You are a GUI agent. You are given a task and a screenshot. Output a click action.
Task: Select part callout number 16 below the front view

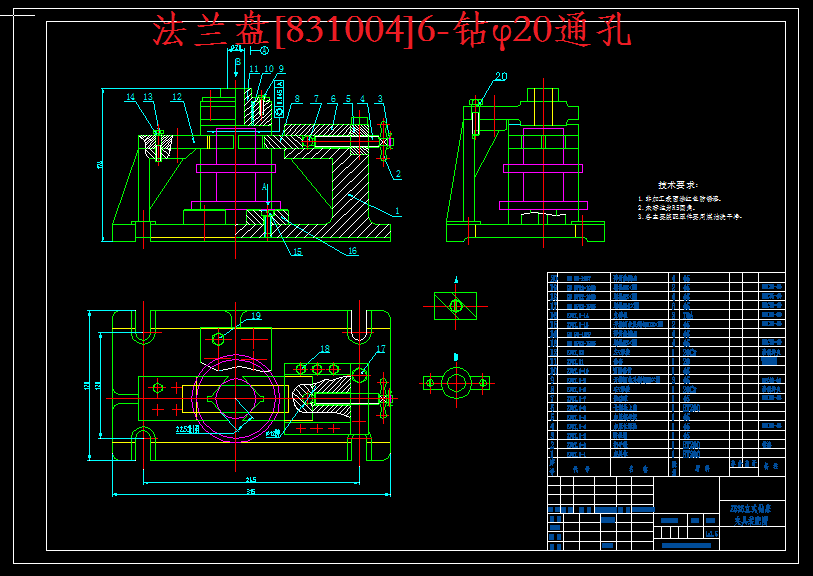tap(352, 251)
